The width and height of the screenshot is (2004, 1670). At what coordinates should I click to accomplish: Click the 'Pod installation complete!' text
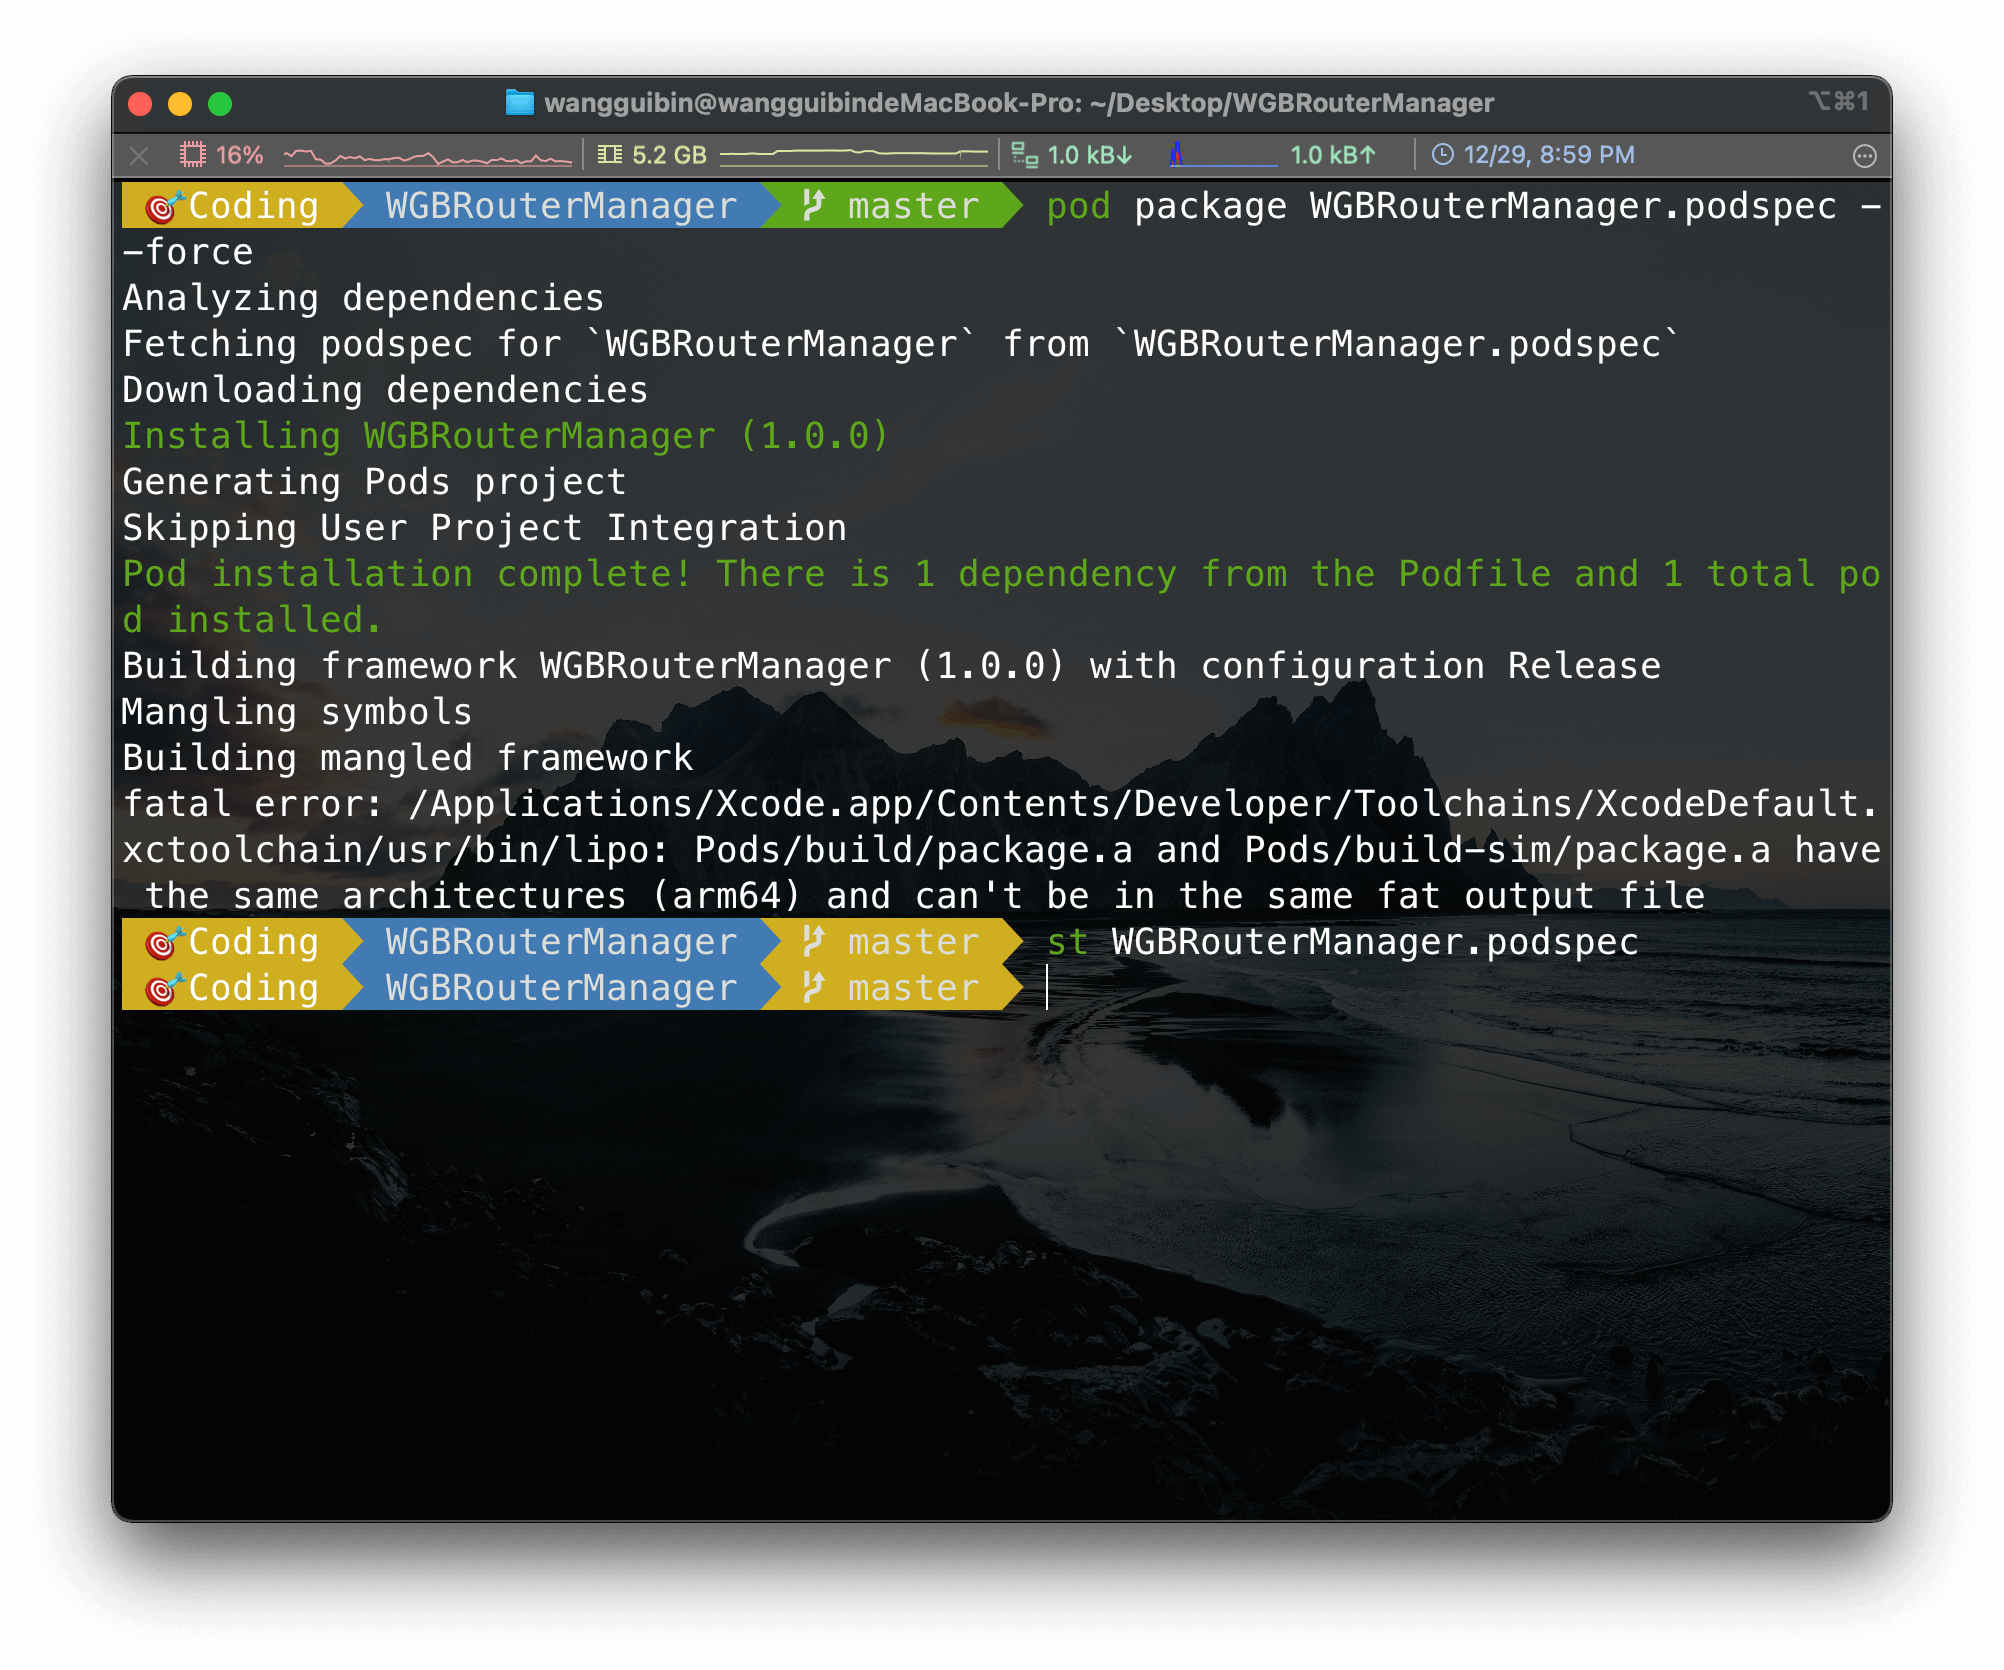click(407, 574)
